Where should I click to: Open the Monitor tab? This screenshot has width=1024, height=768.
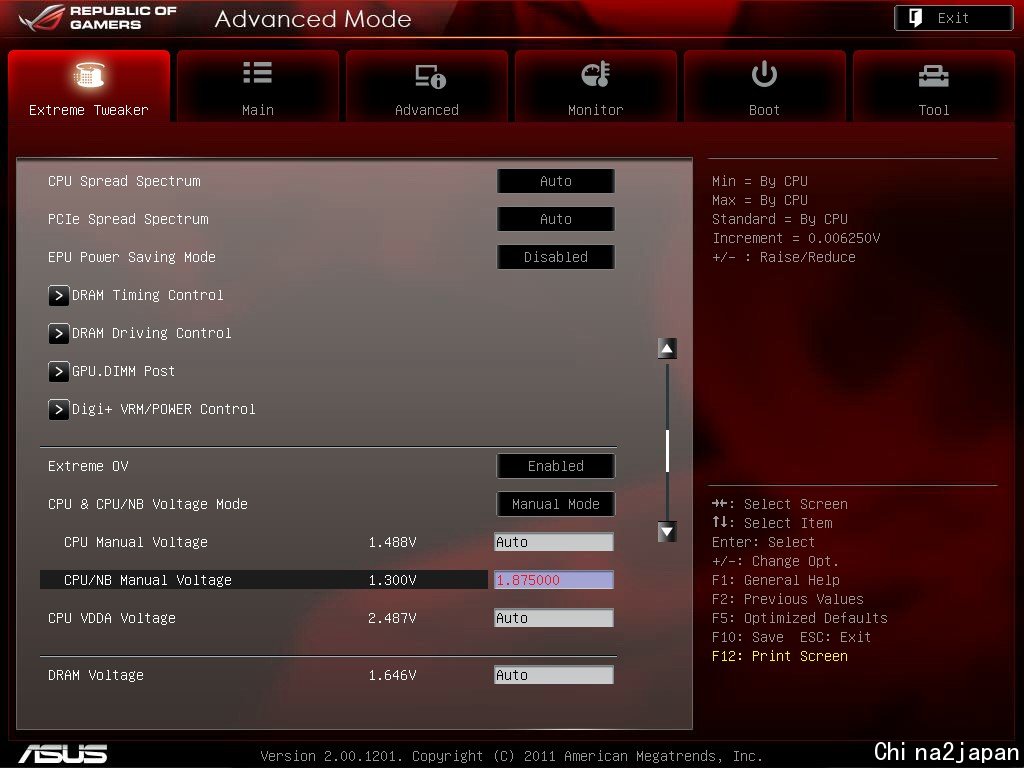click(596, 86)
